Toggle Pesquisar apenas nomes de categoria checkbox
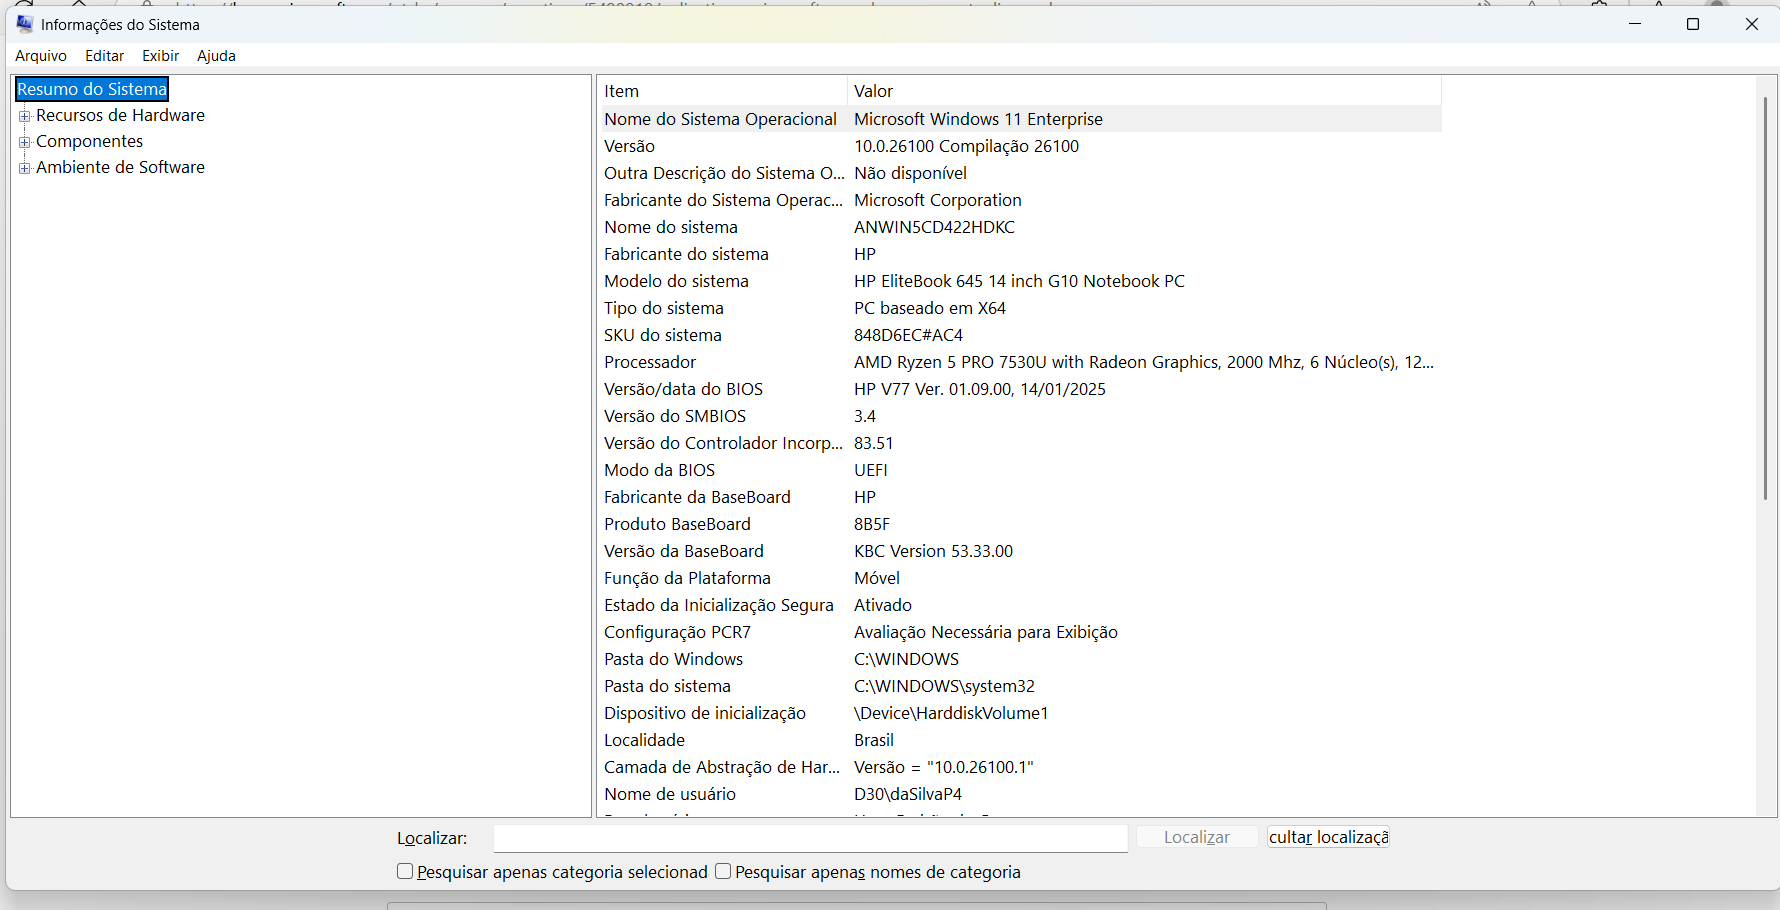Screen dimensions: 1780x910 pos(723,872)
